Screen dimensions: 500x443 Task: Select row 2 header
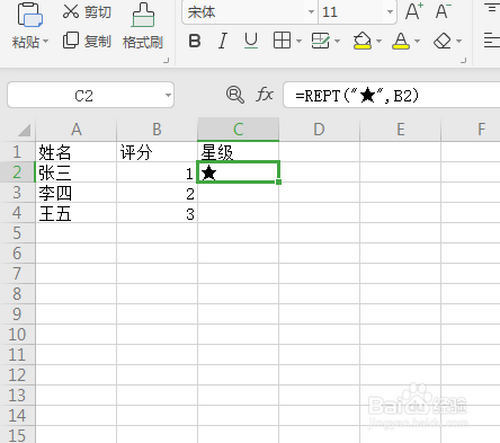(x=17, y=172)
